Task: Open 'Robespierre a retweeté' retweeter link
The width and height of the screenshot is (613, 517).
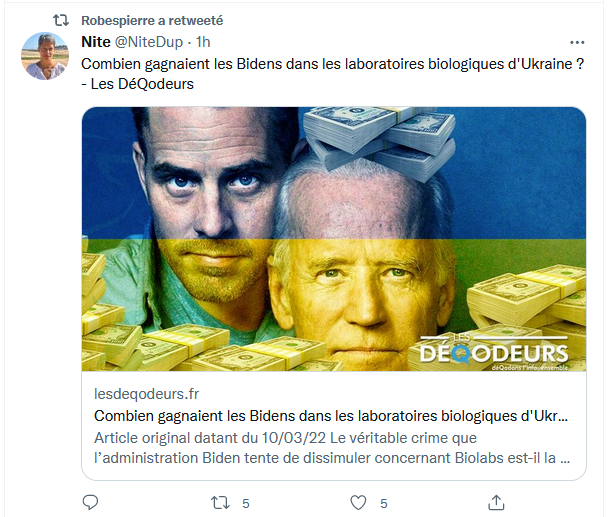Action: [x=152, y=20]
